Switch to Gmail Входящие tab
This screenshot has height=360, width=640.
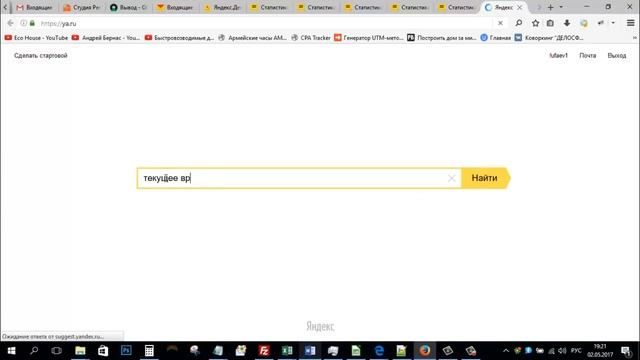[35, 7]
